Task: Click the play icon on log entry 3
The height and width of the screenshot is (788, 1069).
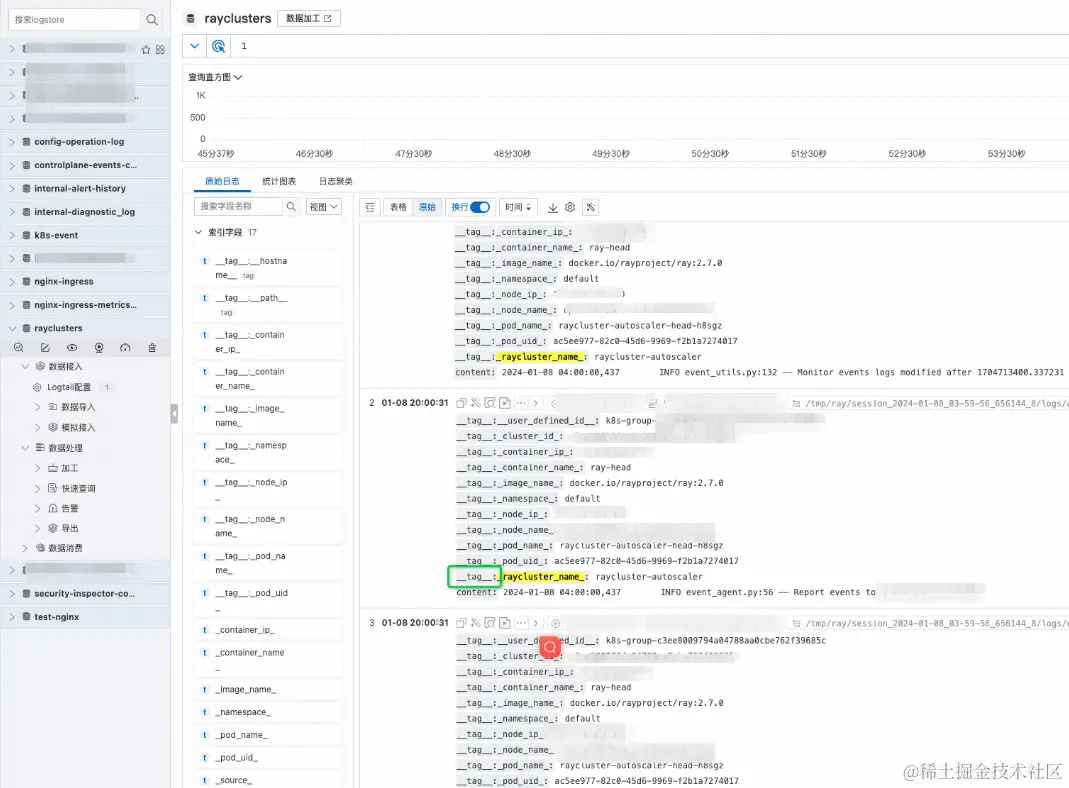Action: 505,623
